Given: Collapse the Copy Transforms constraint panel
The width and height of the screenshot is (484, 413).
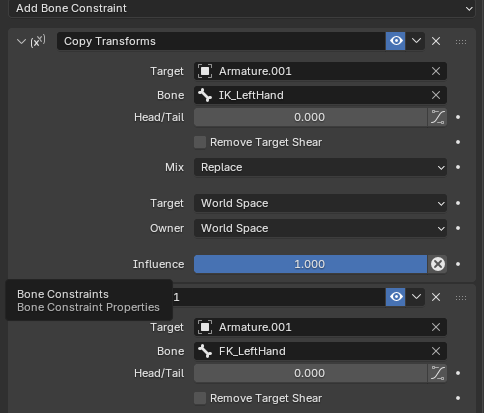Looking at the screenshot, I should coord(21,41).
